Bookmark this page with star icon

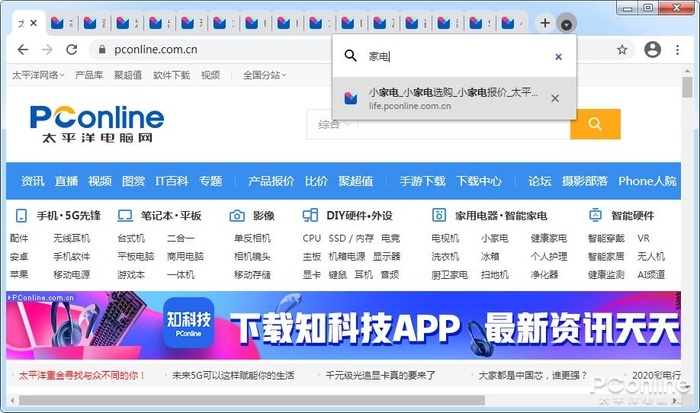point(622,50)
